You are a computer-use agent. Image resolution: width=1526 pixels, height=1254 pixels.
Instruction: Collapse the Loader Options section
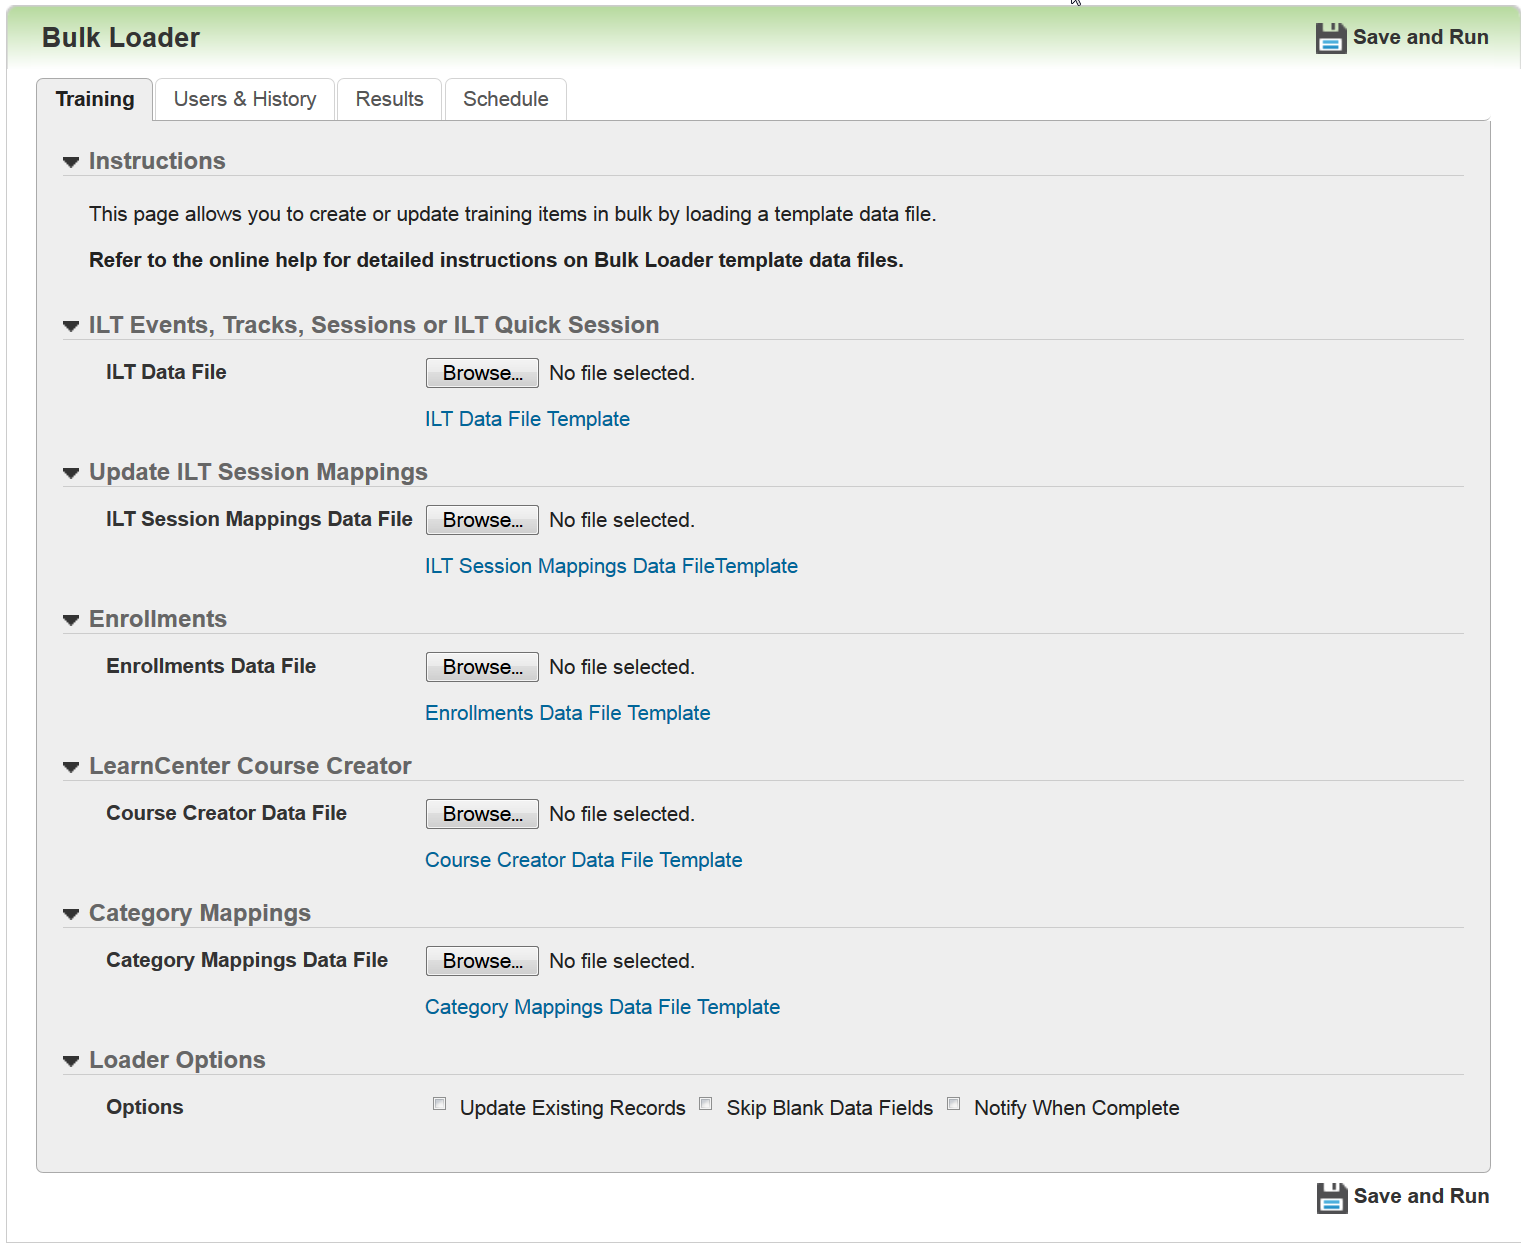tap(71, 1061)
